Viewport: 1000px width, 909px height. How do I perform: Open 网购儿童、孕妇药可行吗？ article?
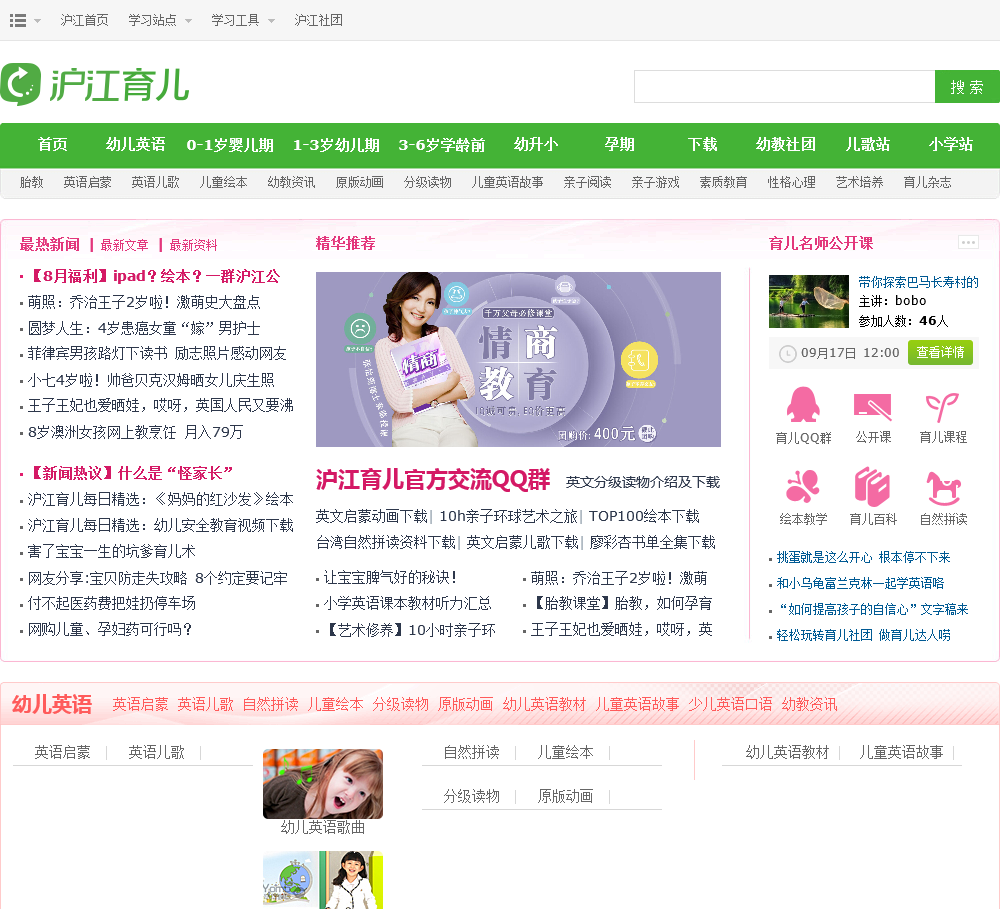(x=110, y=630)
